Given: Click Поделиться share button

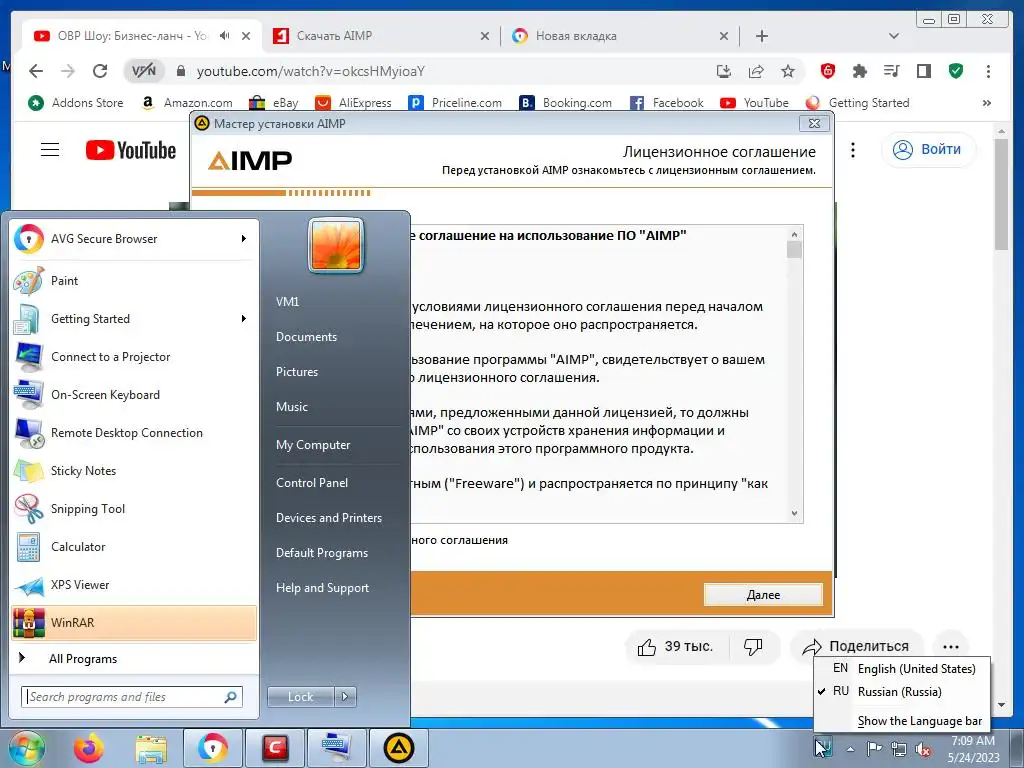Looking at the screenshot, I should 856,647.
